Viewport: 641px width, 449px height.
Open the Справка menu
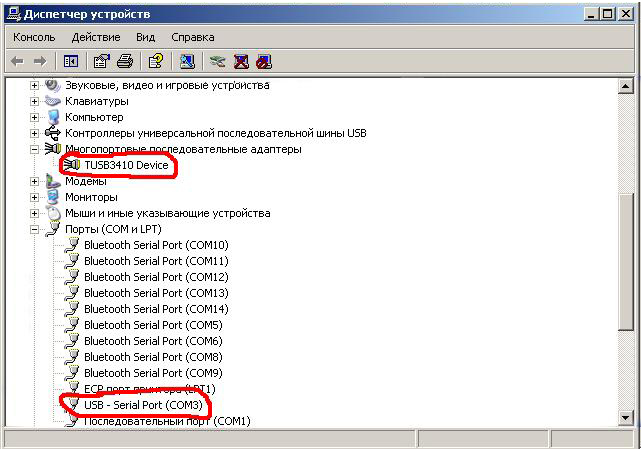193,37
